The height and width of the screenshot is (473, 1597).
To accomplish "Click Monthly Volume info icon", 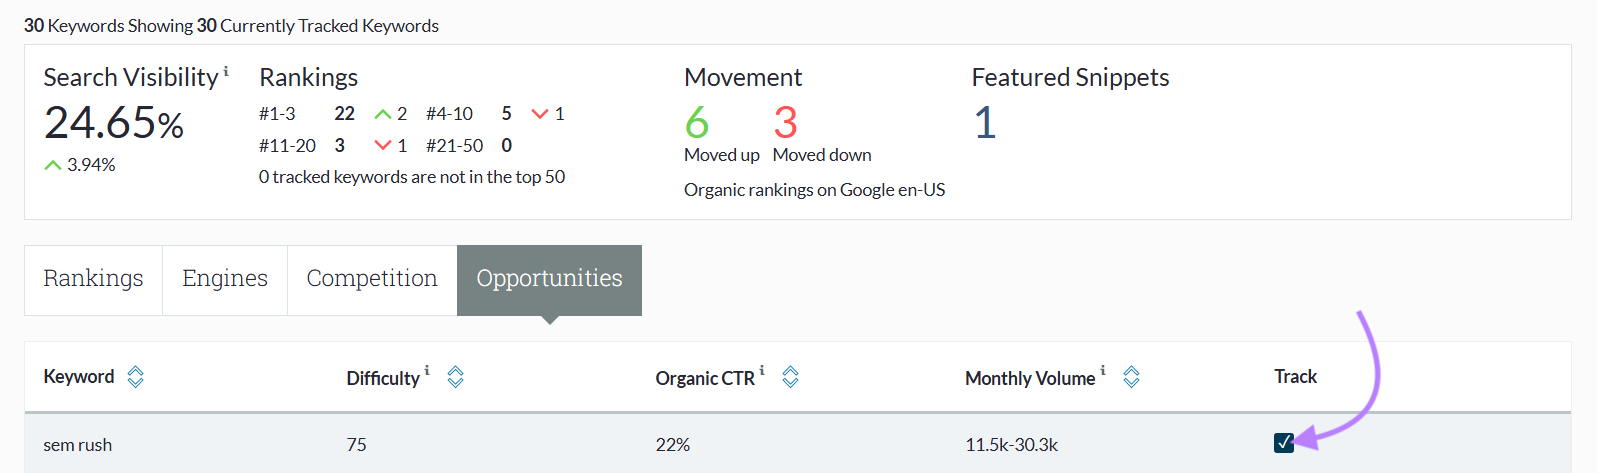I will 1103,370.
